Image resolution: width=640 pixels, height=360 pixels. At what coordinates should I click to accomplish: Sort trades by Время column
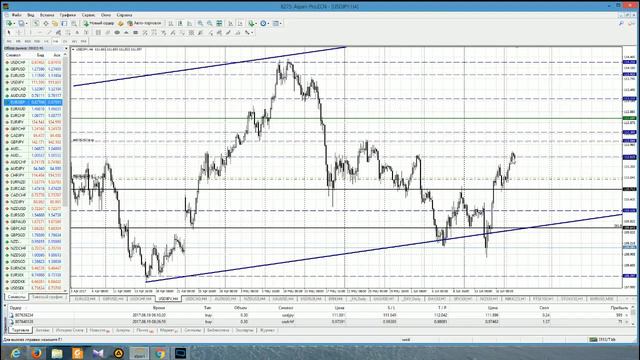tap(159, 308)
